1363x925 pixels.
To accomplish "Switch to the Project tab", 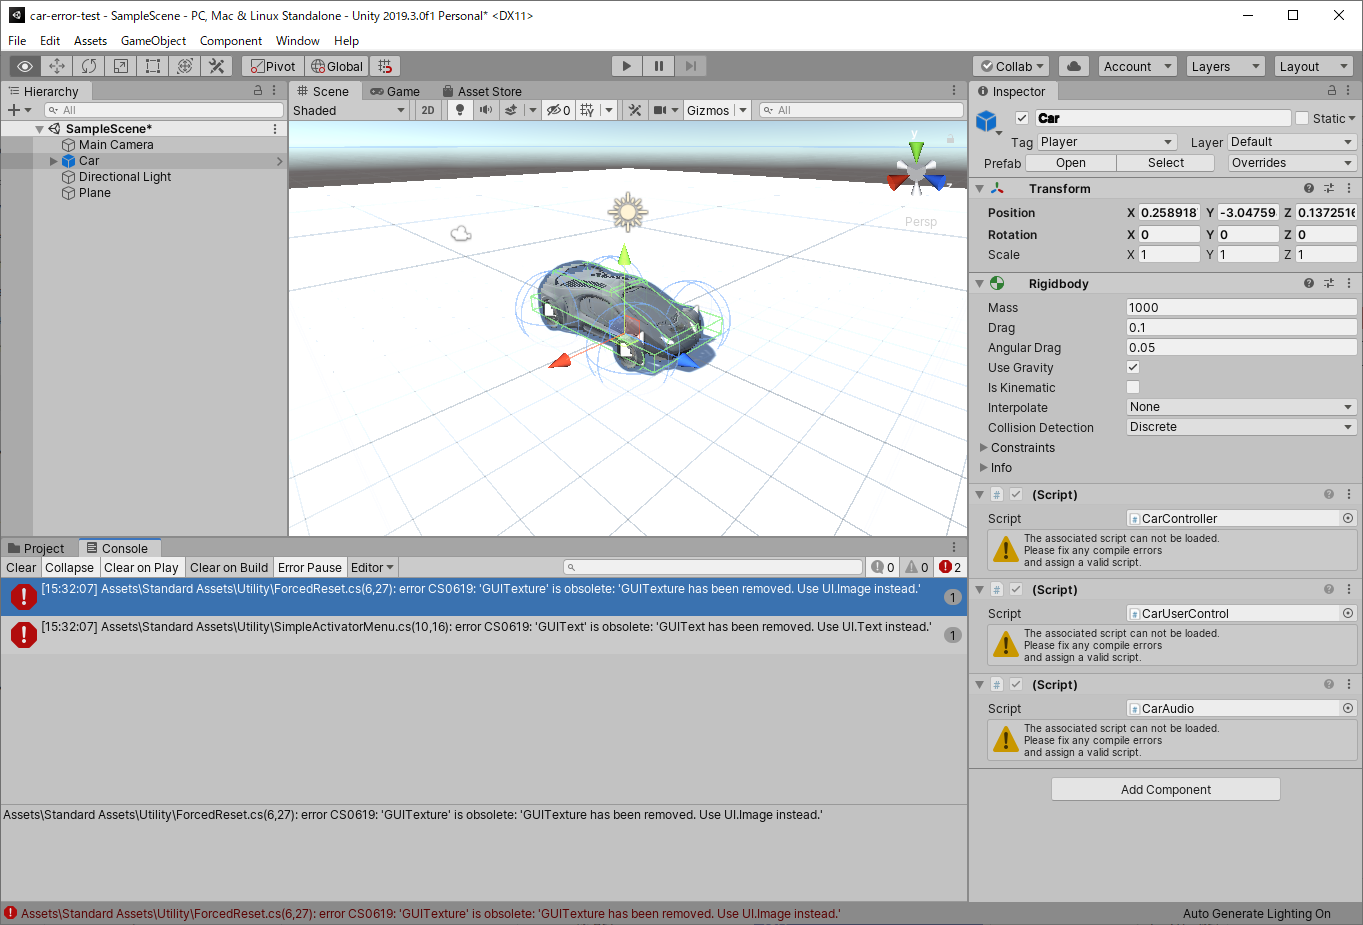I will 36,548.
